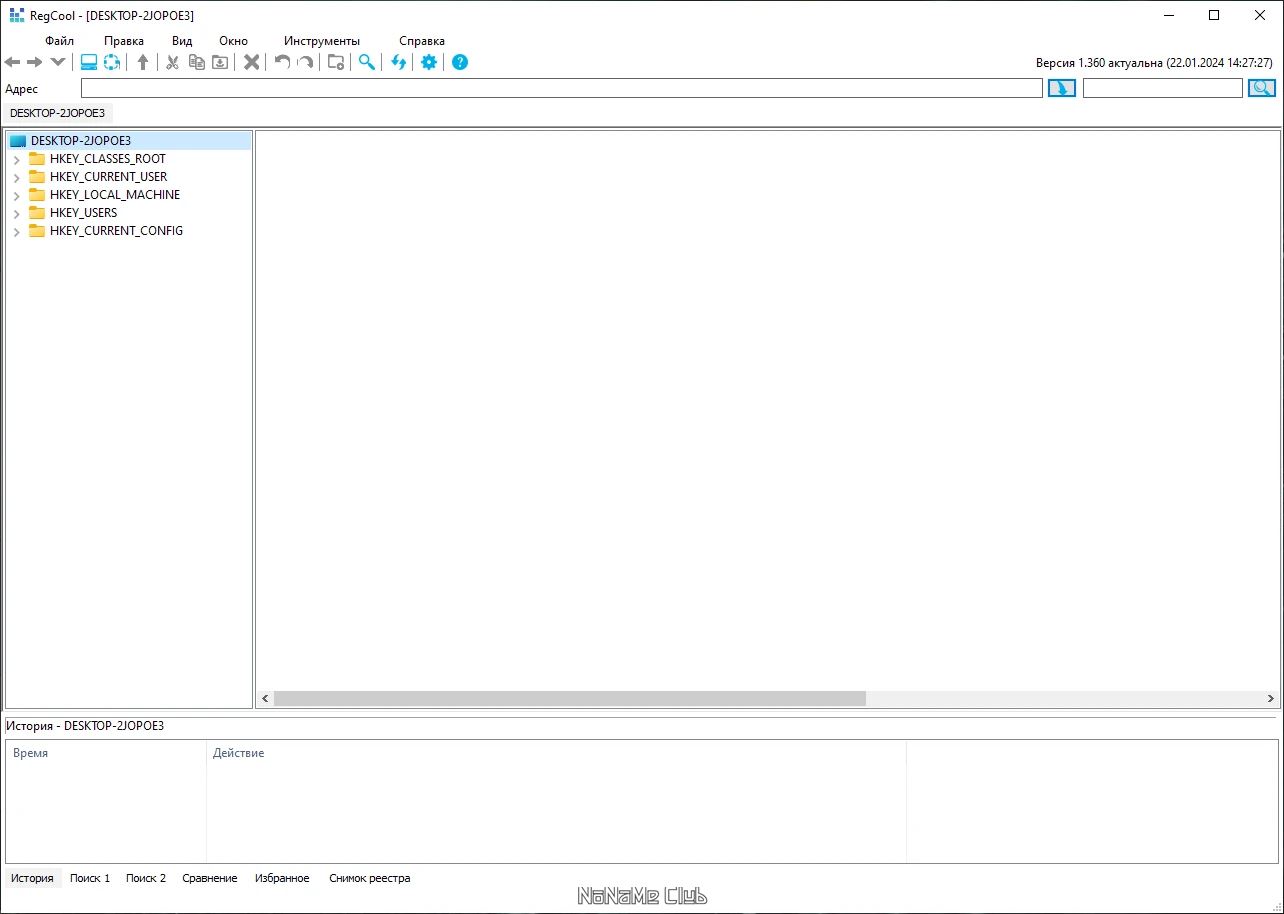Click the quick search magnifier button
Viewport: 1284px width, 914px height.
1262,88
